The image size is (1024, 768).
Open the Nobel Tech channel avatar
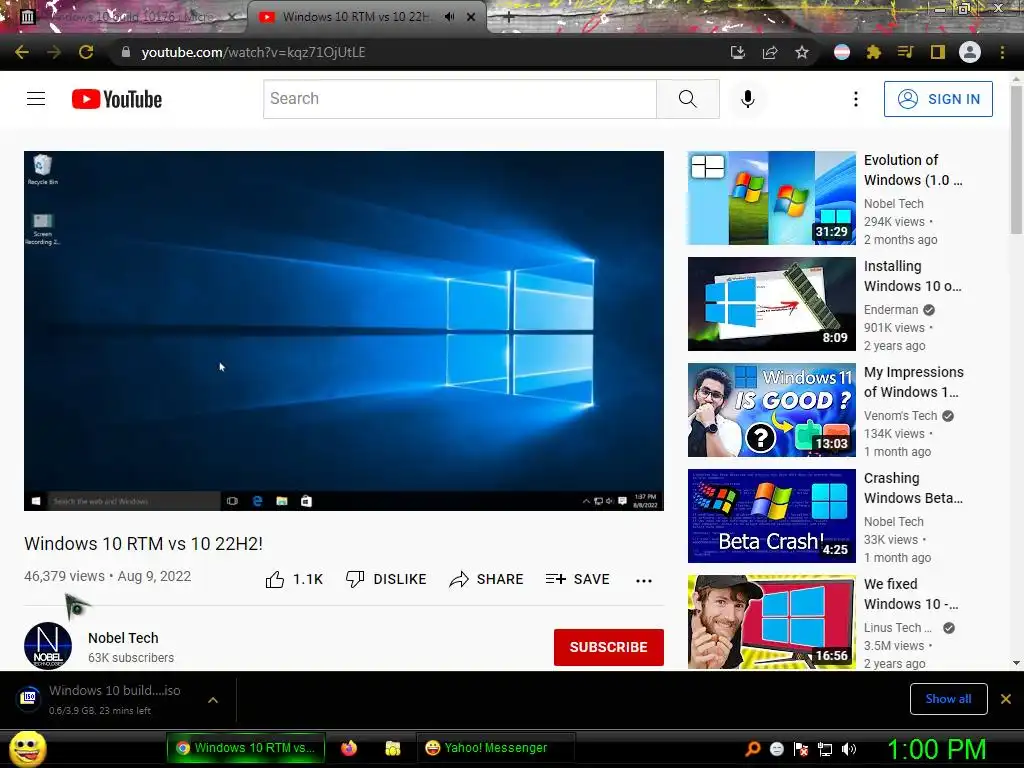click(48, 646)
